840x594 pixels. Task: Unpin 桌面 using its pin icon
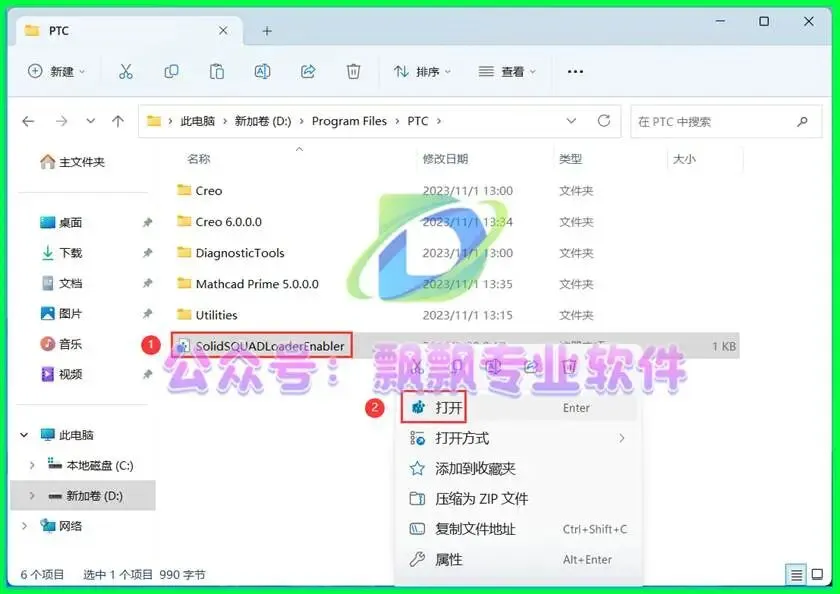click(147, 223)
